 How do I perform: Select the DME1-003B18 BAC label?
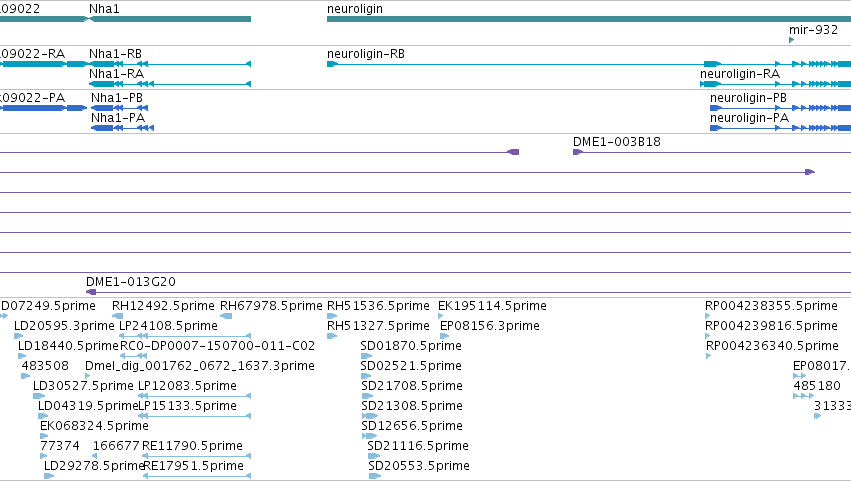(x=617, y=142)
